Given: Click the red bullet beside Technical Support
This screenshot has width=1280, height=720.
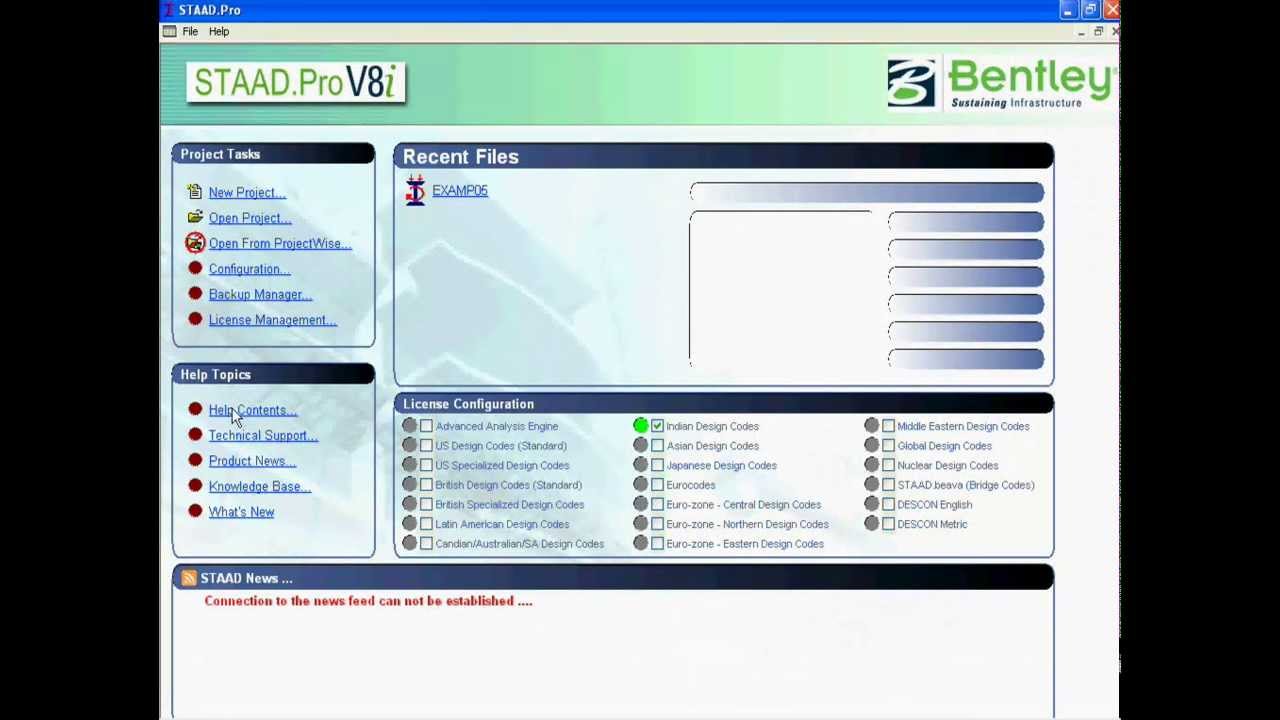Looking at the screenshot, I should click(x=195, y=434).
